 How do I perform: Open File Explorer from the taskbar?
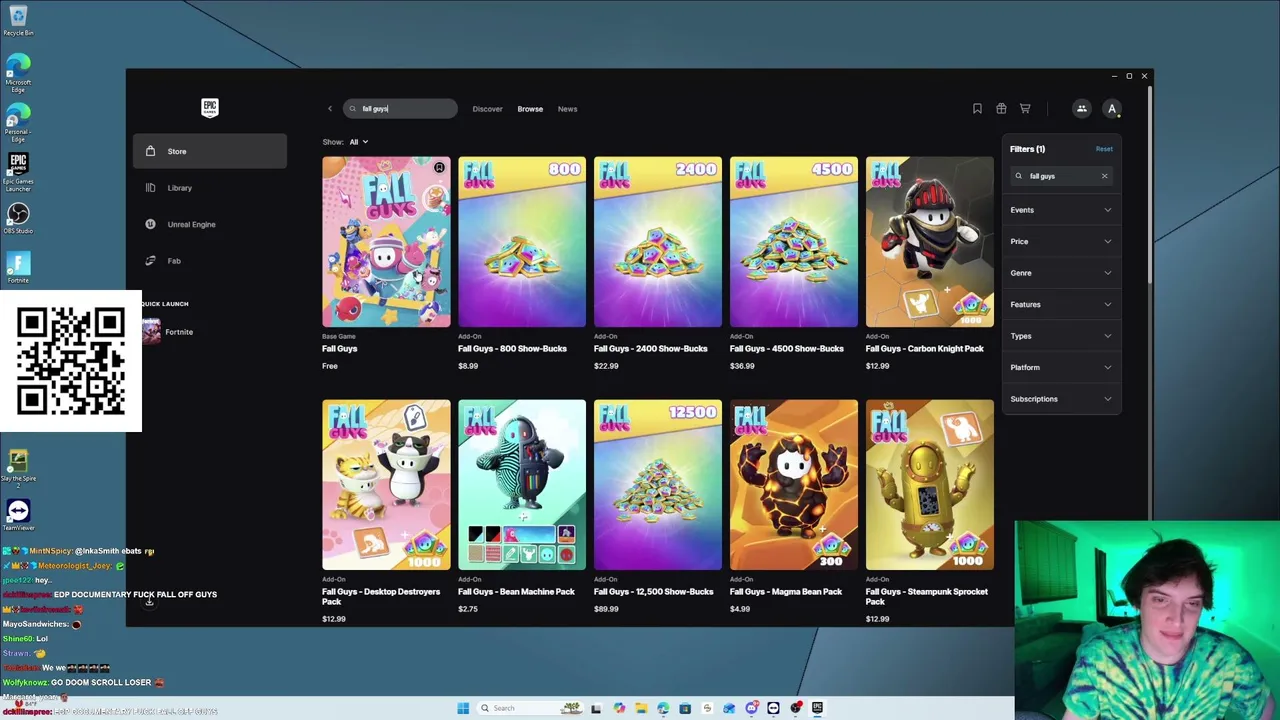[641, 708]
